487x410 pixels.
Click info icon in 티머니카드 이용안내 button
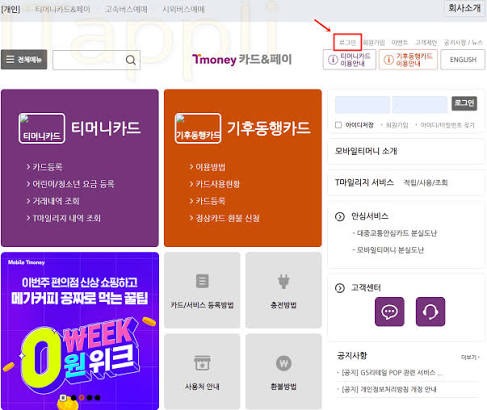click(333, 60)
